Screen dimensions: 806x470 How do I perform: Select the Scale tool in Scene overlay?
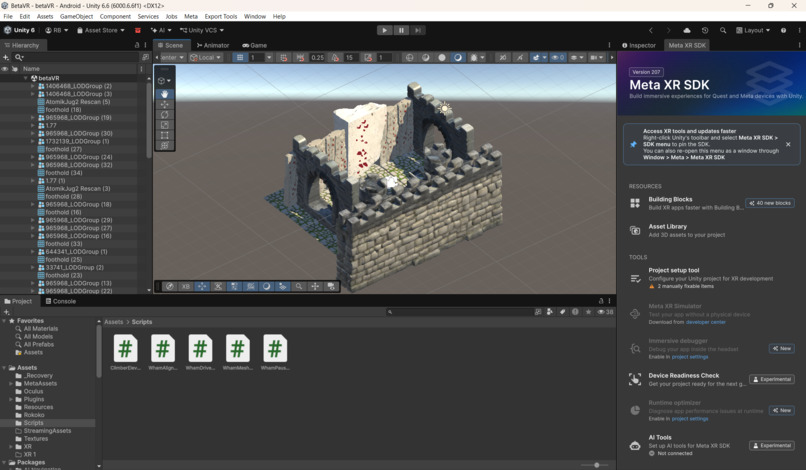coord(164,125)
